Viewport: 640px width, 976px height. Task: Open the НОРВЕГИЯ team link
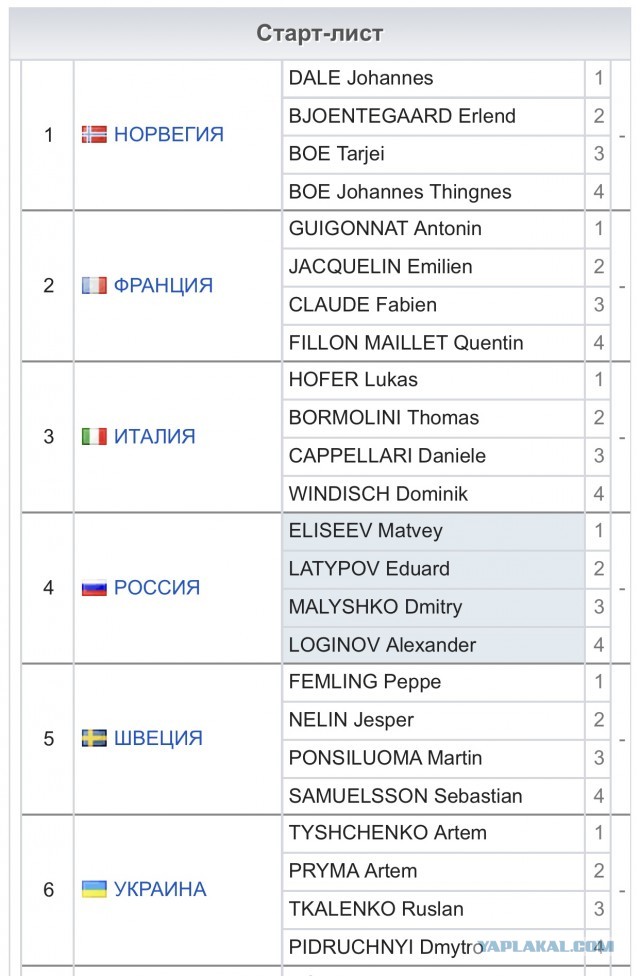point(168,134)
